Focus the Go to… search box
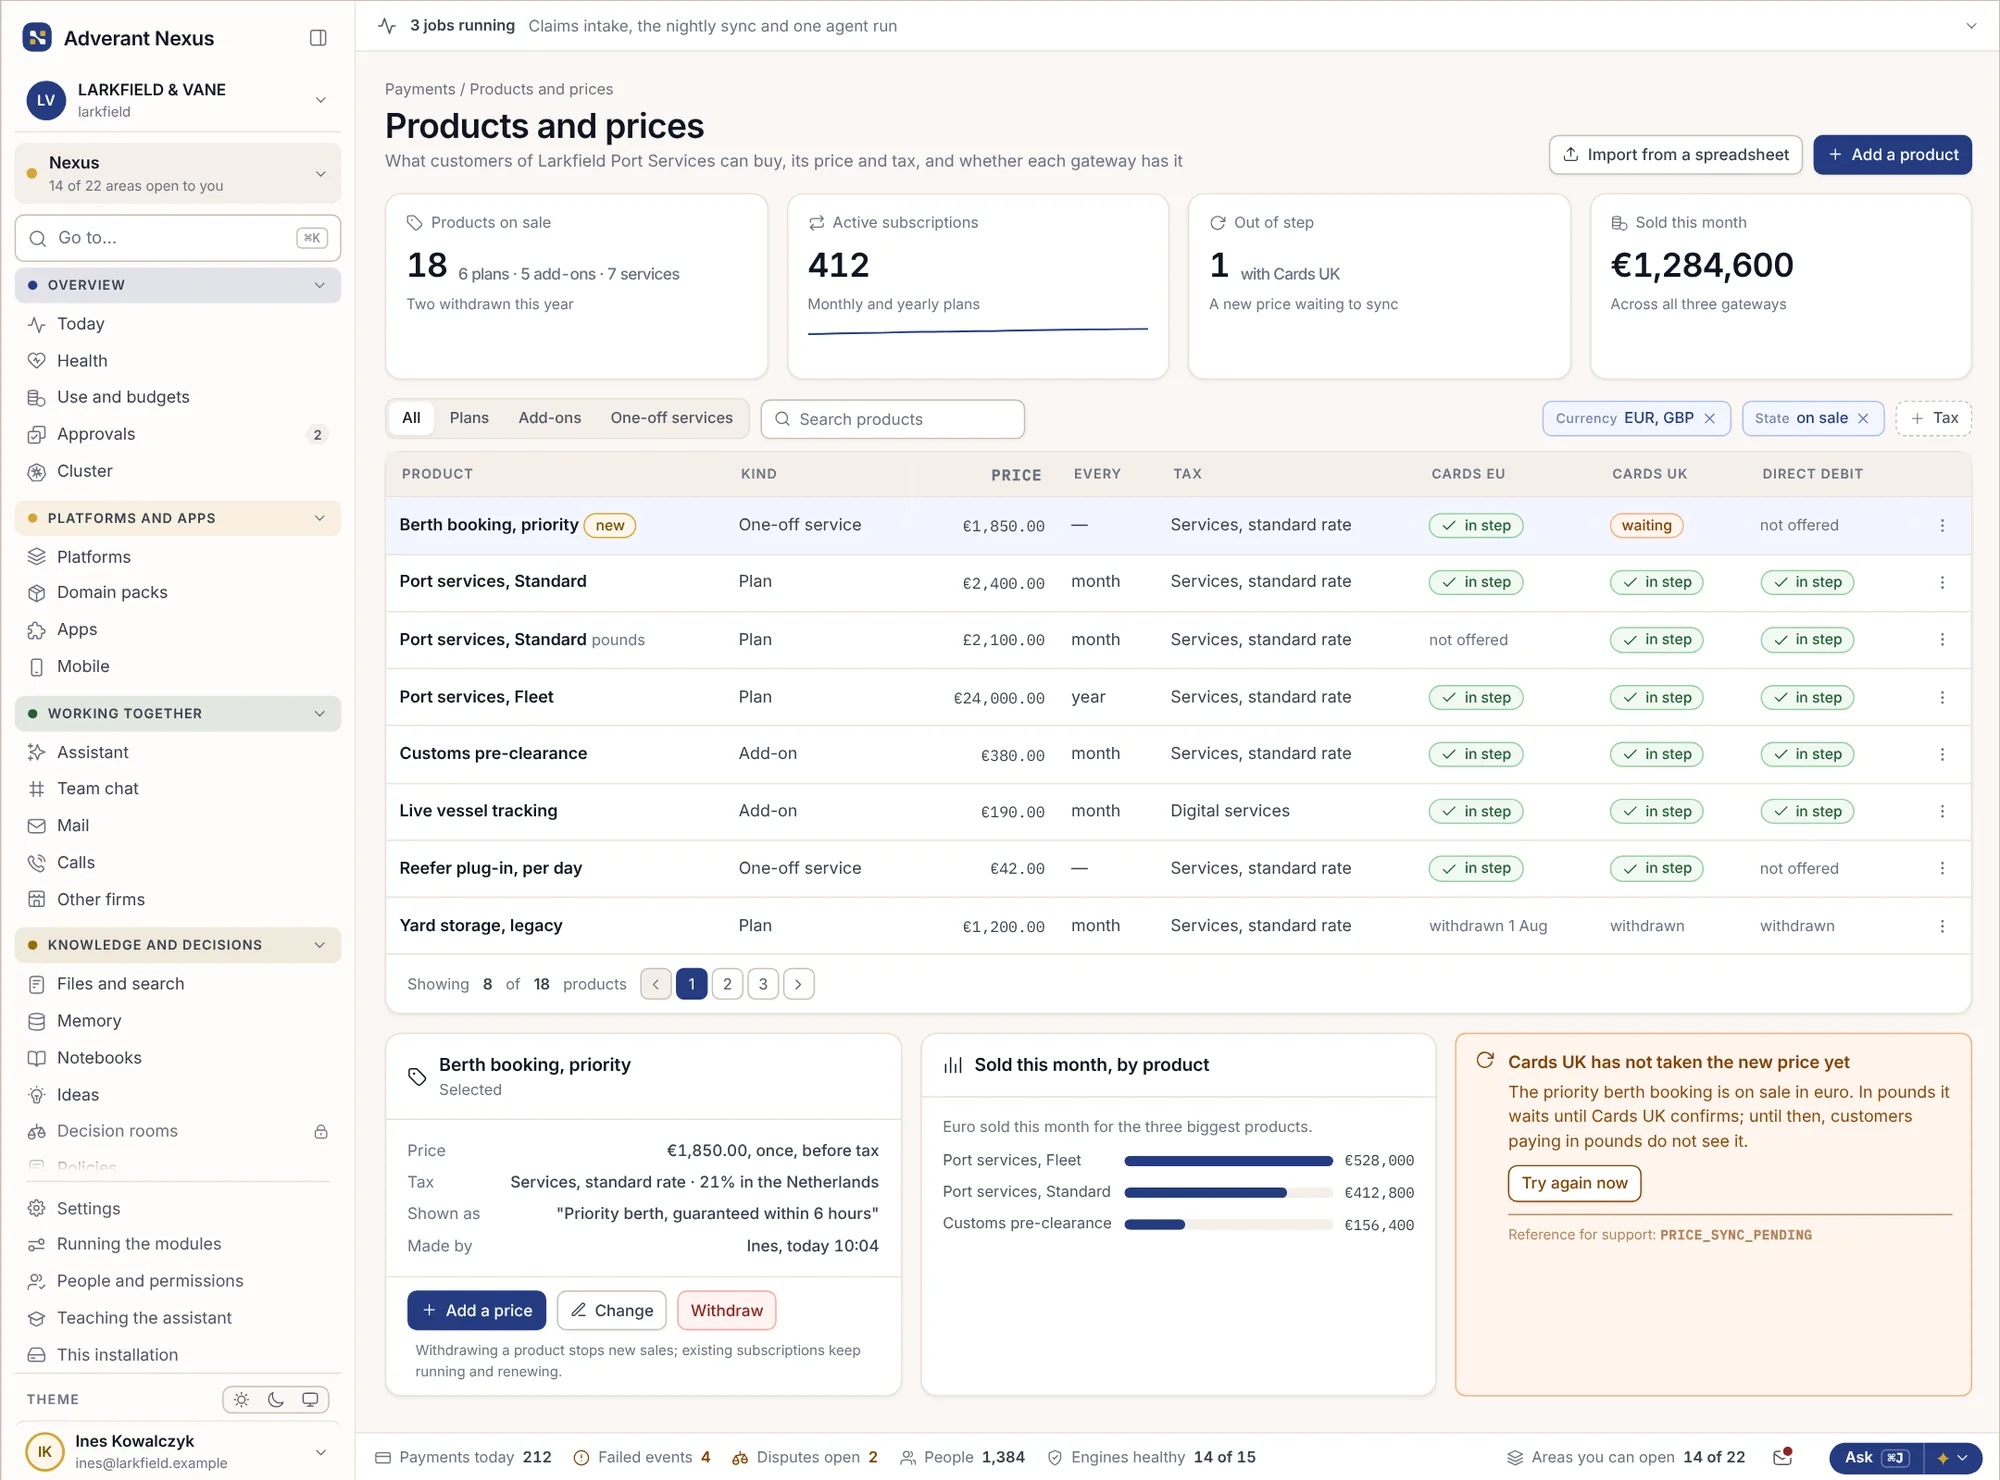This screenshot has height=1480, width=2000. (x=178, y=238)
